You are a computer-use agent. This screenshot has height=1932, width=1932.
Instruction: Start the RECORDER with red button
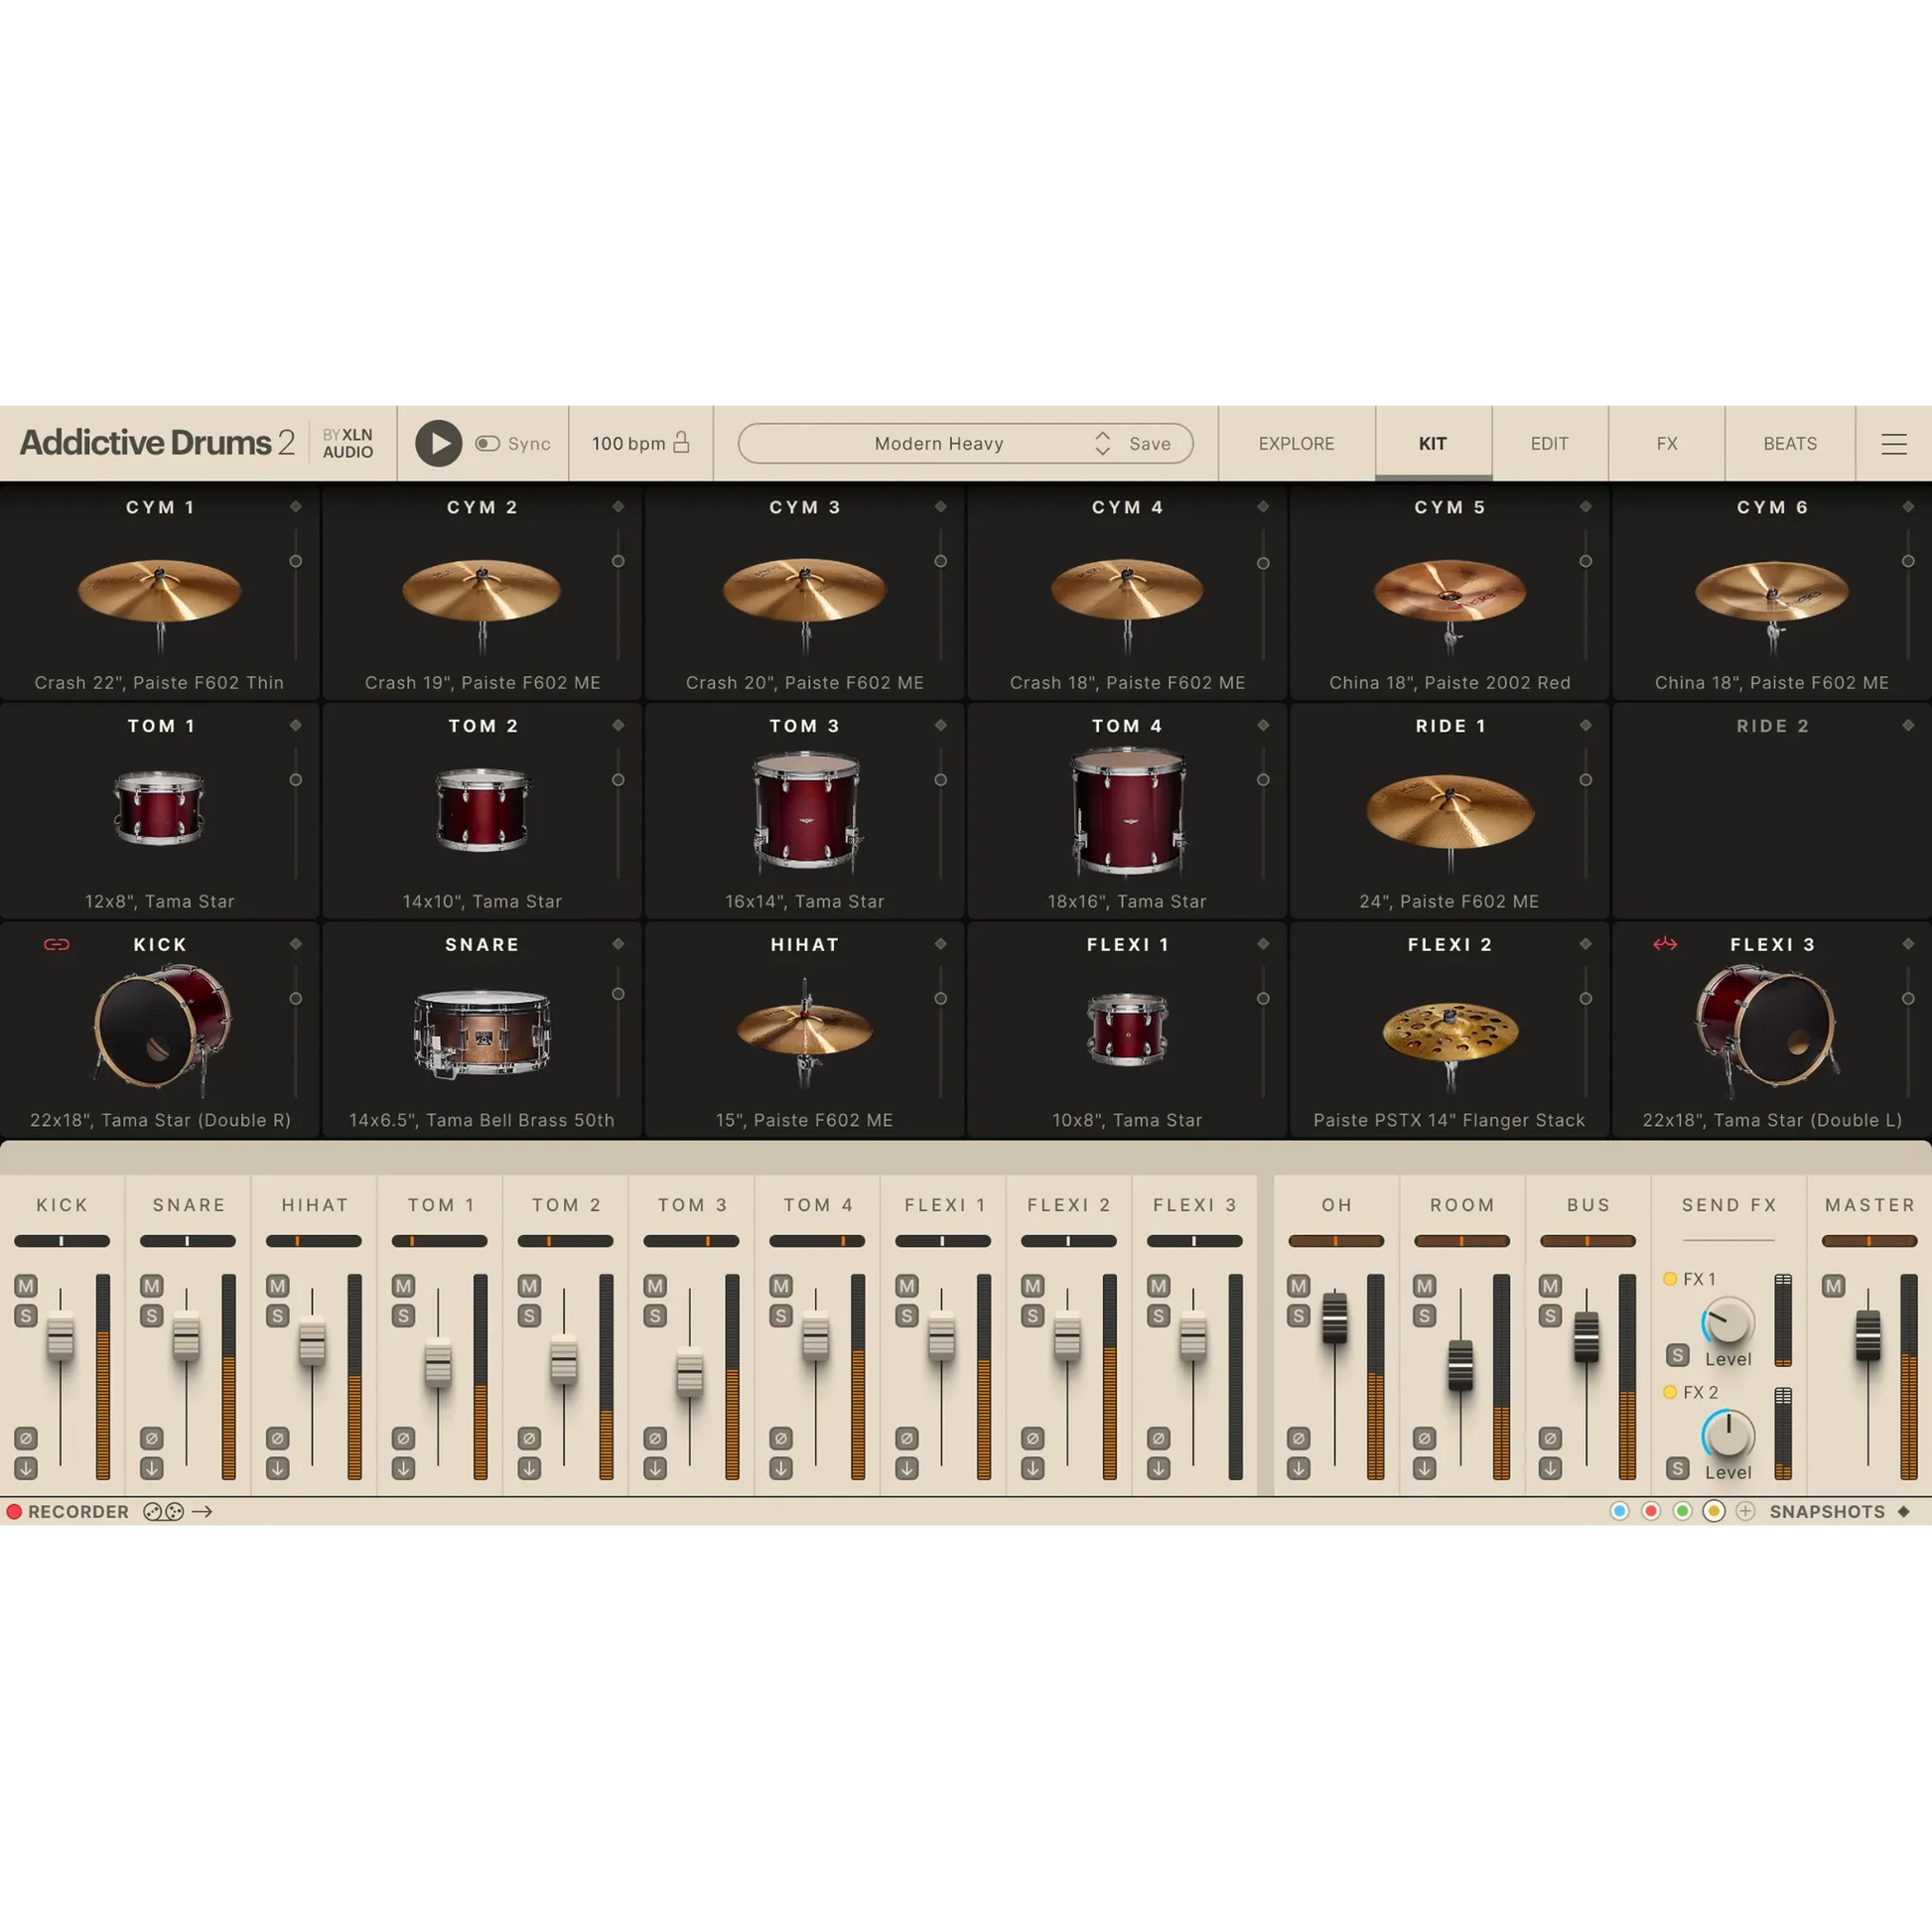[14, 1511]
